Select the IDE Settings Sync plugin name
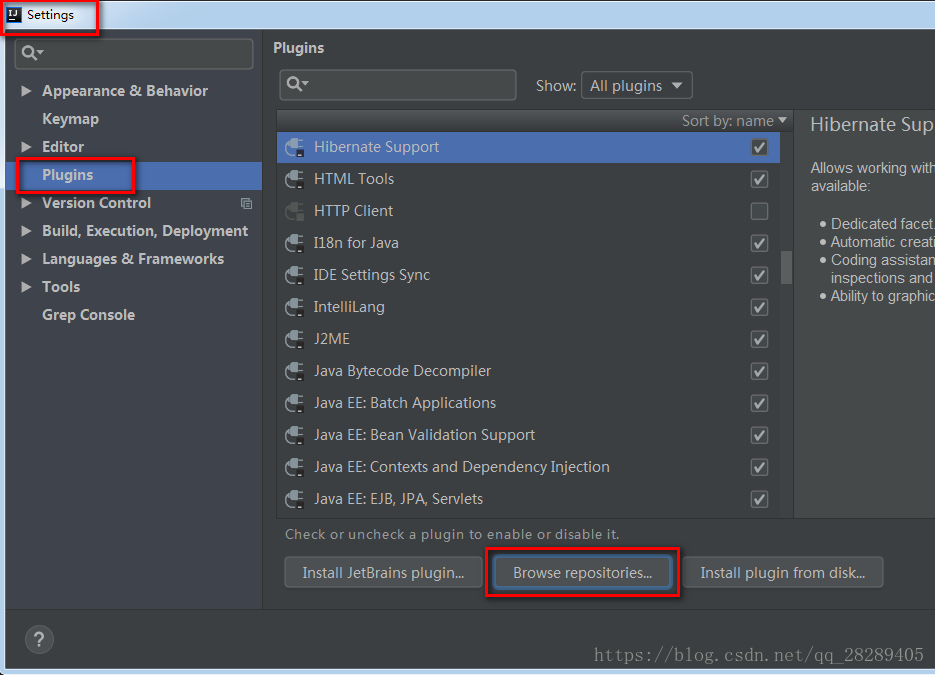Viewport: 935px width, 675px height. [x=371, y=275]
